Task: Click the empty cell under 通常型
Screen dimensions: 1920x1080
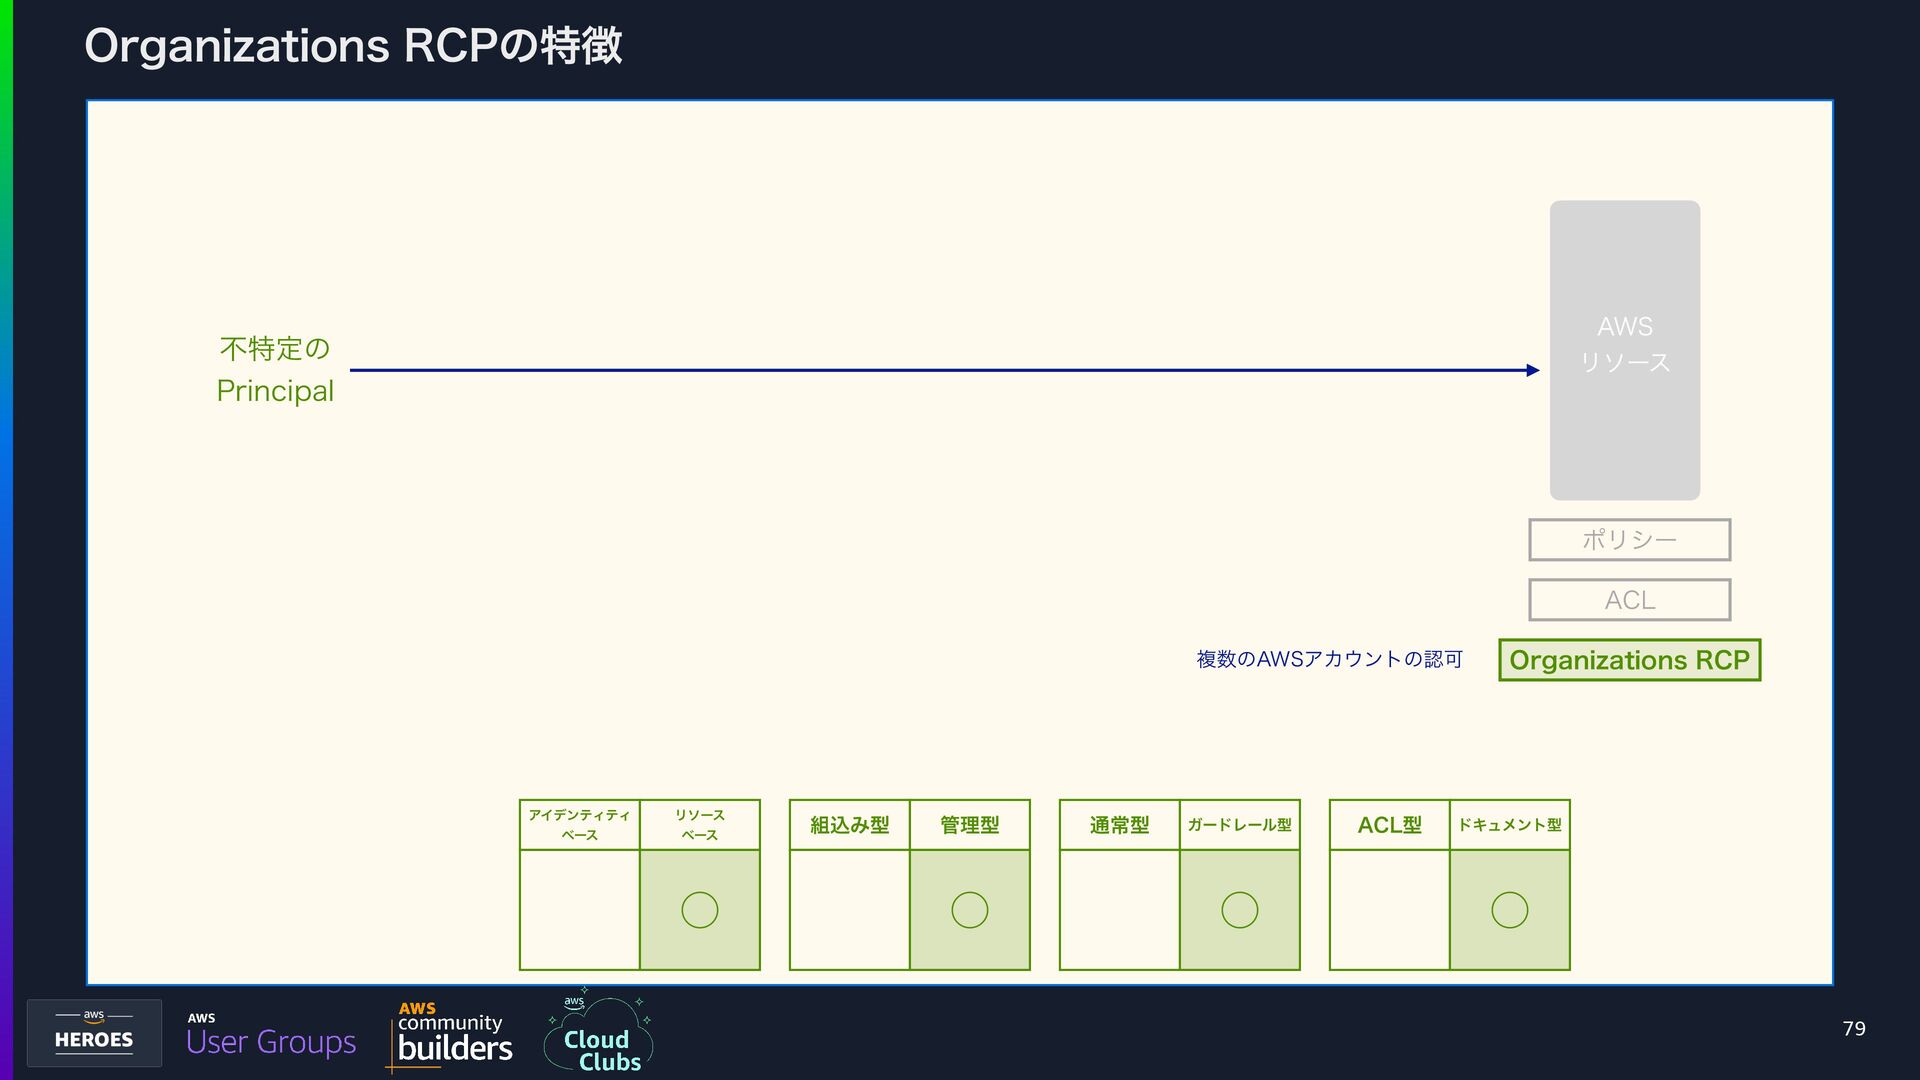Action: (1120, 910)
